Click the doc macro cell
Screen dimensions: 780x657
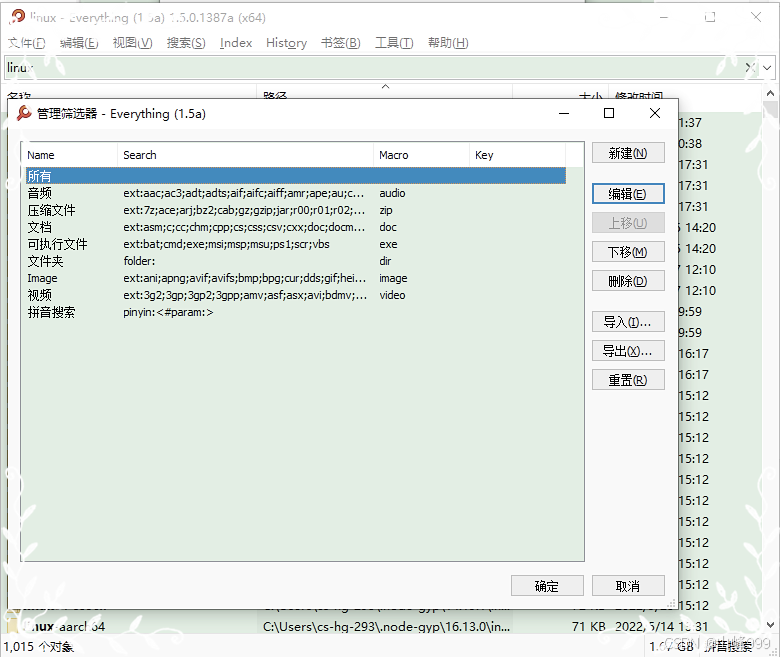tap(388, 227)
